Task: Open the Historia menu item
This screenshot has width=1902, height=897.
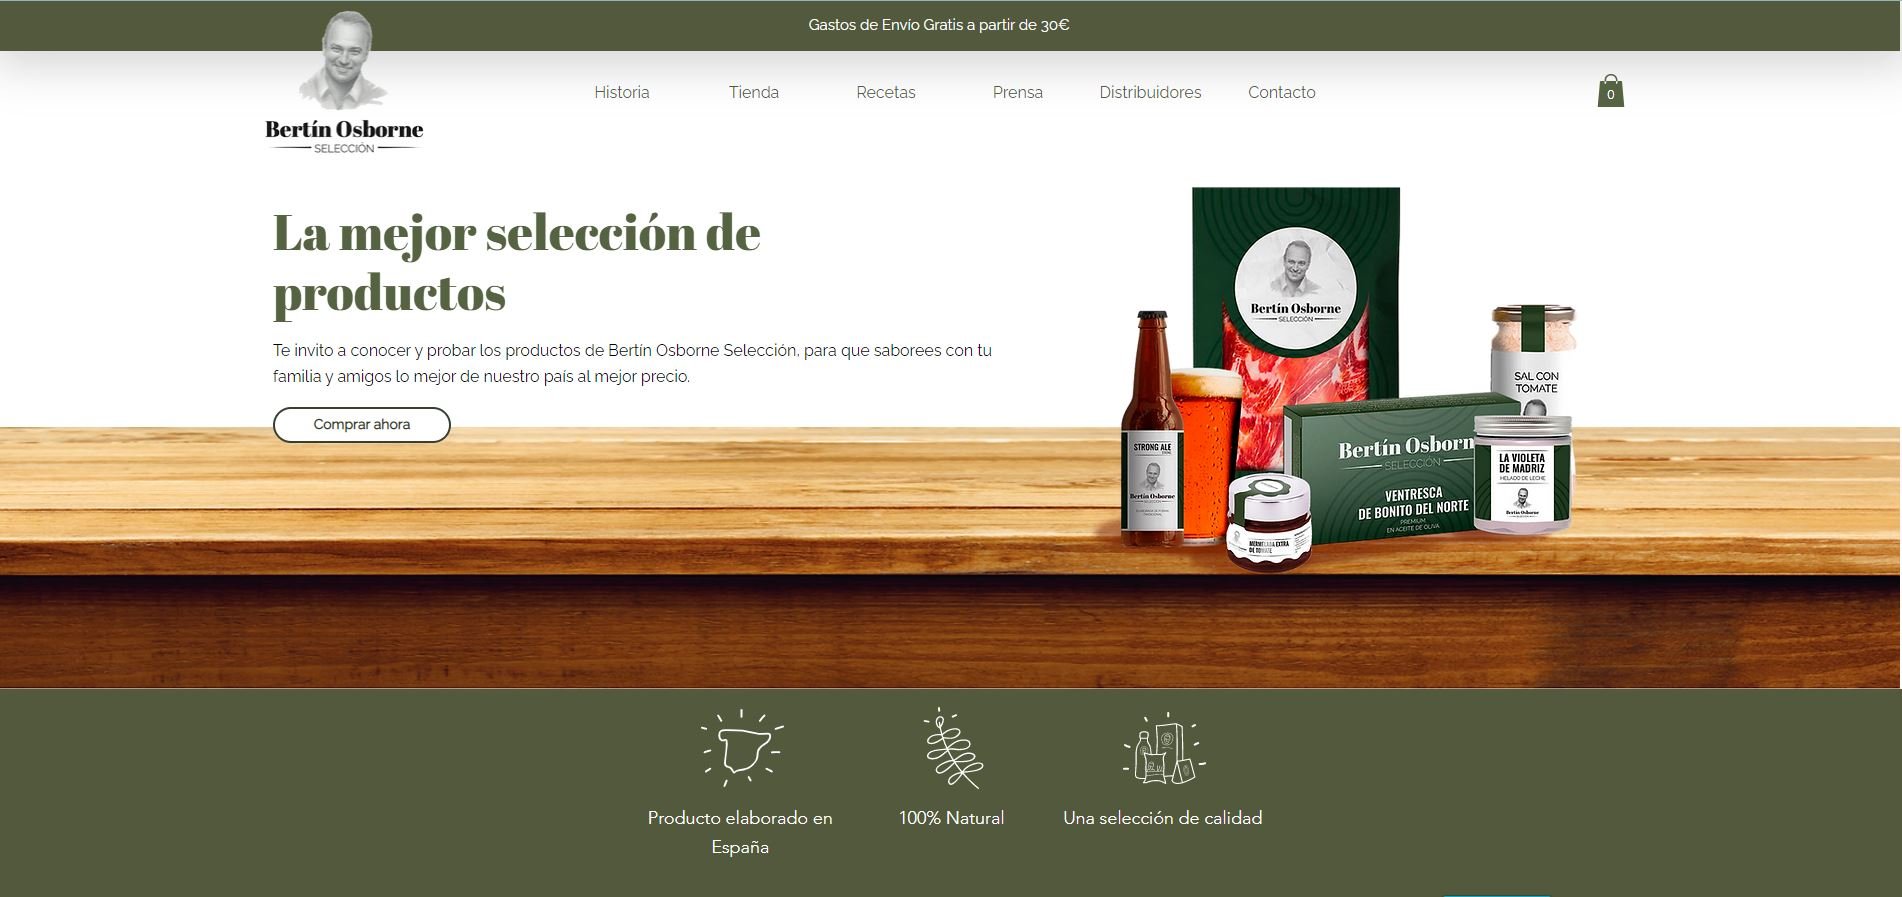Action: click(x=622, y=92)
